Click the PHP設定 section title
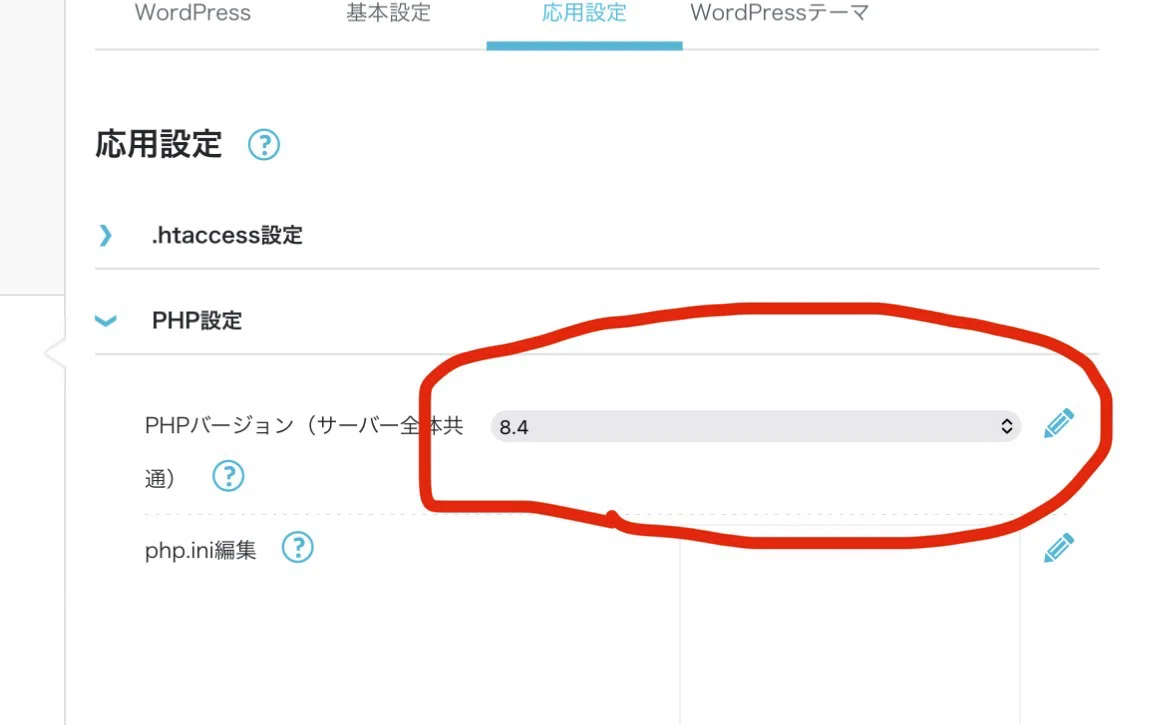 [197, 321]
